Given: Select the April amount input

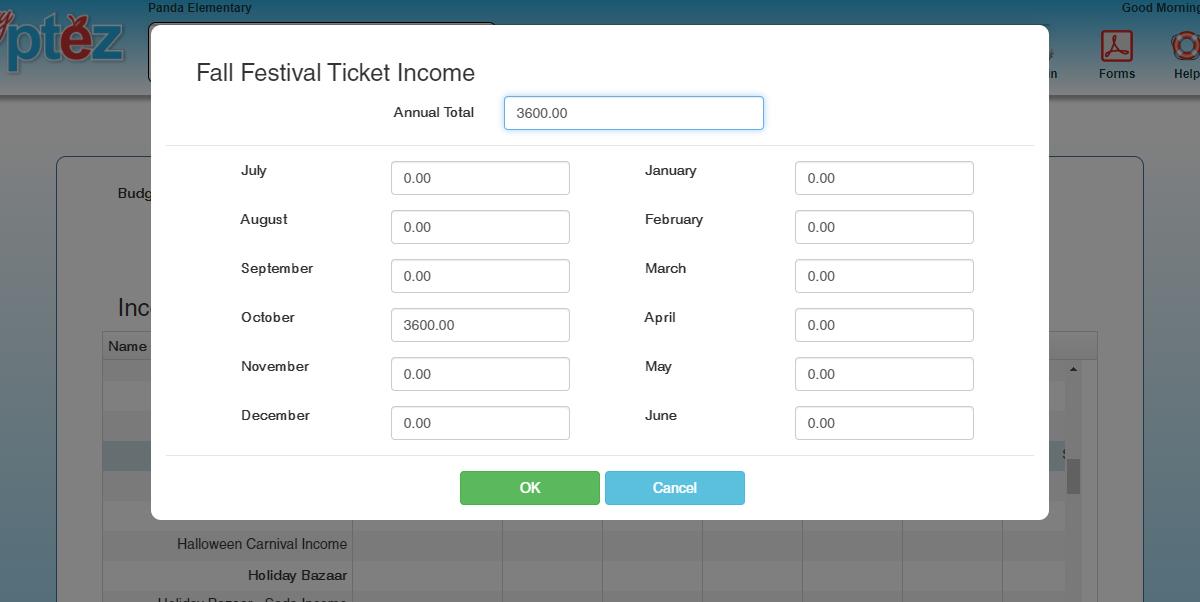Looking at the screenshot, I should click(884, 325).
